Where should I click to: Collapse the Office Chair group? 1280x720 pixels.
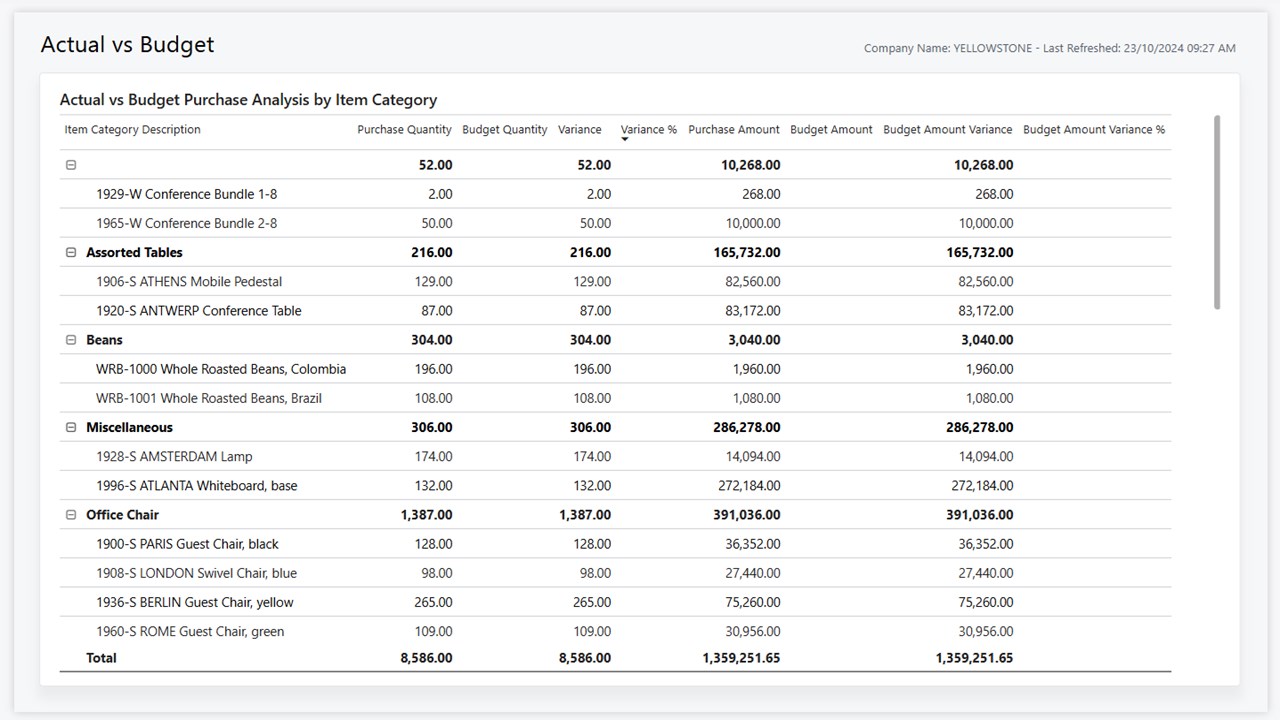[x=71, y=515]
